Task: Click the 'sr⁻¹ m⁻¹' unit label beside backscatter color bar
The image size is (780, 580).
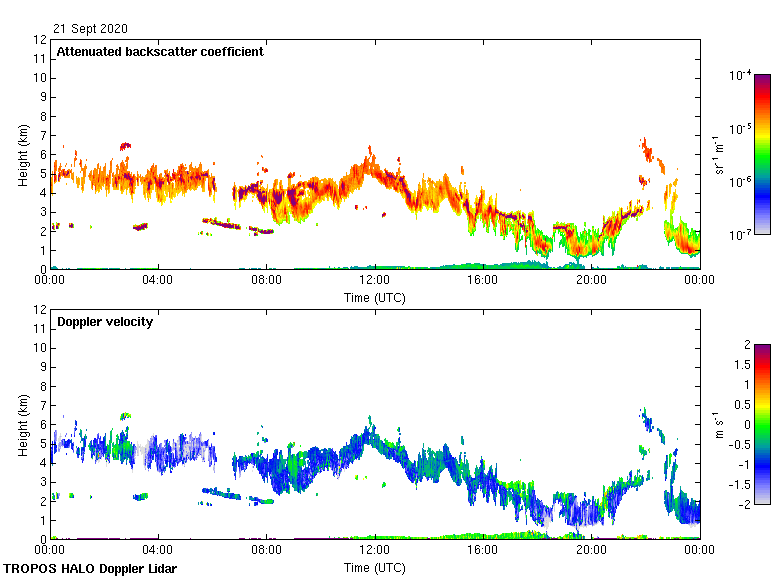Action: pos(720,154)
